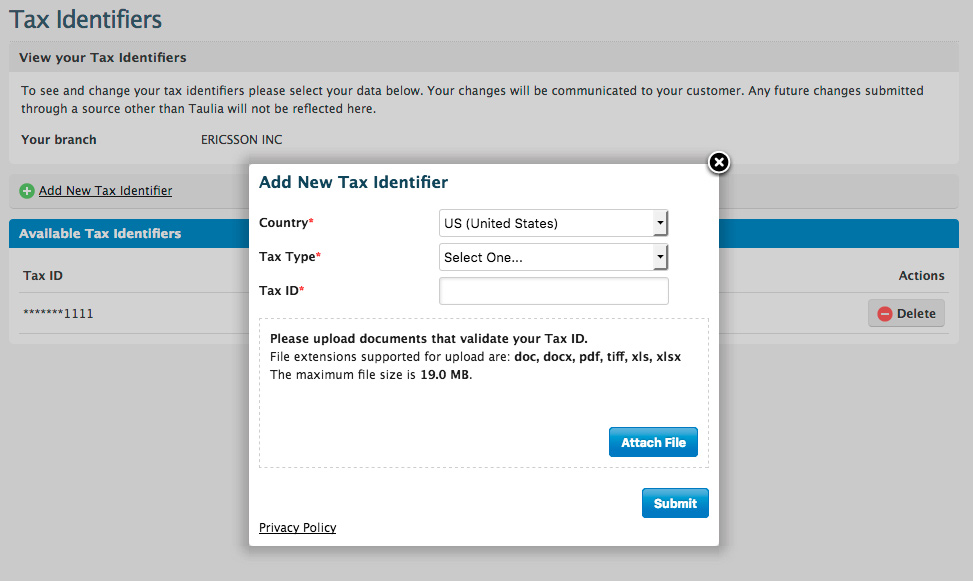Open the Privacy Policy link
This screenshot has width=973, height=581.
click(297, 528)
